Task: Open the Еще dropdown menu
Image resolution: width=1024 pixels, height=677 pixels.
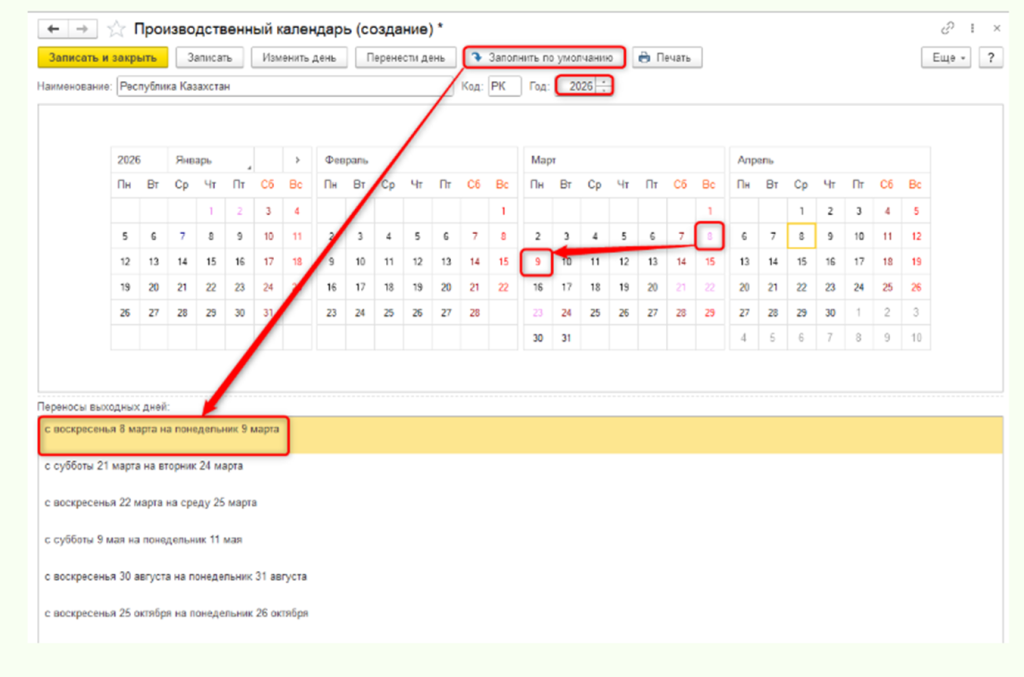Action: click(949, 58)
